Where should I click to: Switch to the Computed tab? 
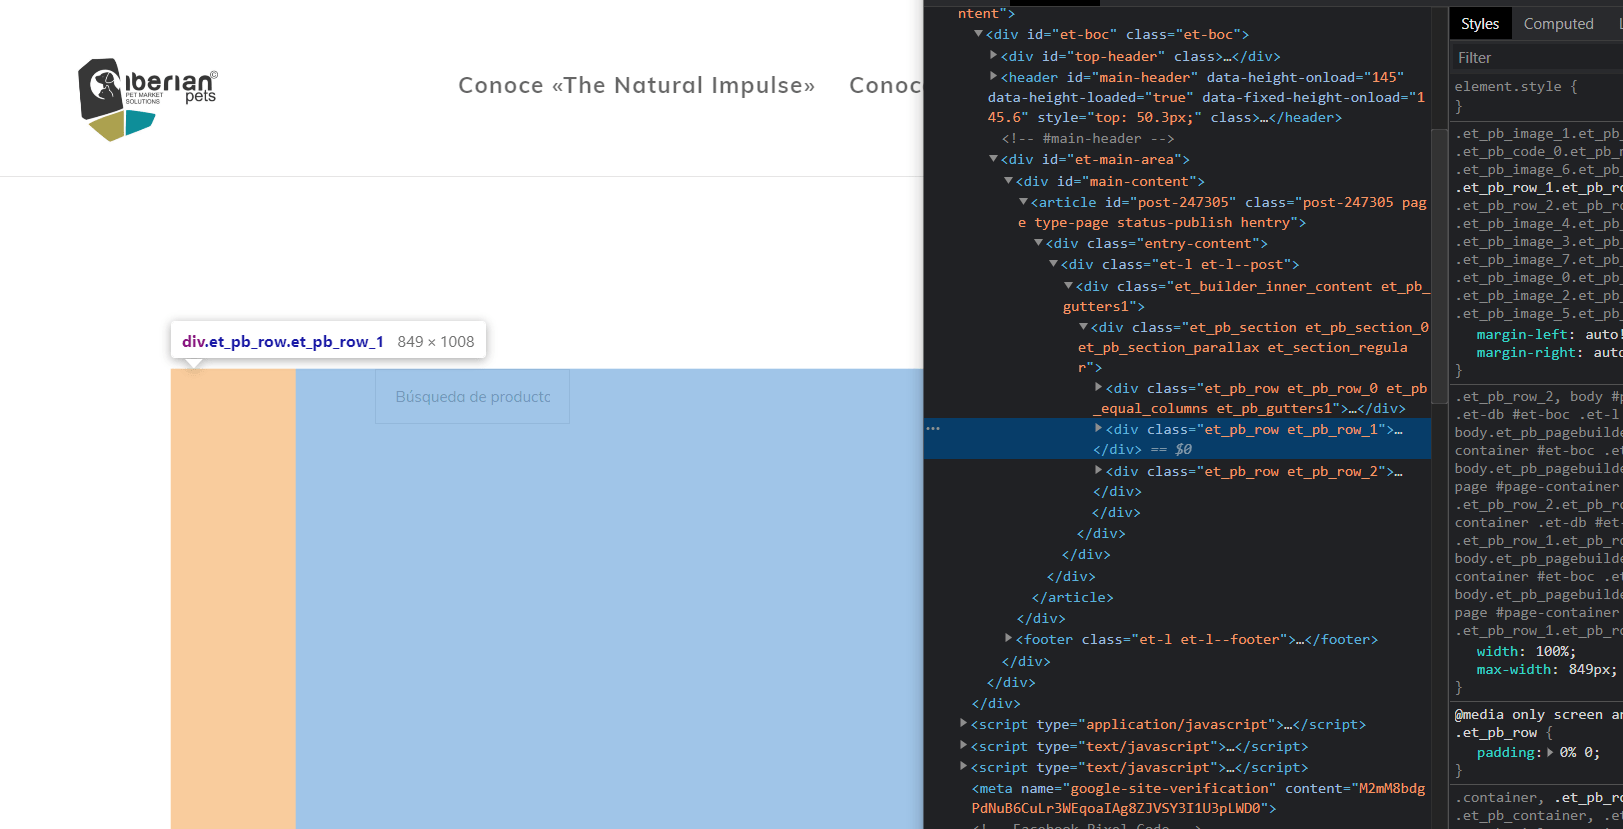[x=1558, y=24]
